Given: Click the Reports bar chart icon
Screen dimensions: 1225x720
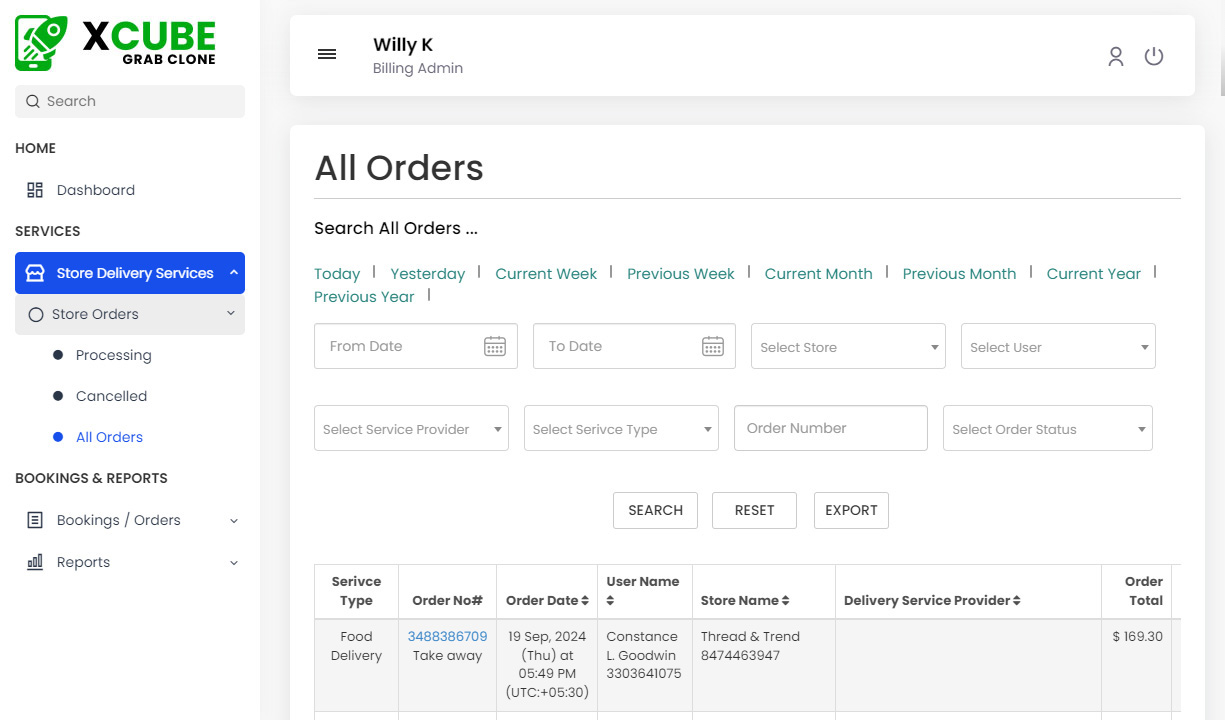Looking at the screenshot, I should pyautogui.click(x=35, y=562).
